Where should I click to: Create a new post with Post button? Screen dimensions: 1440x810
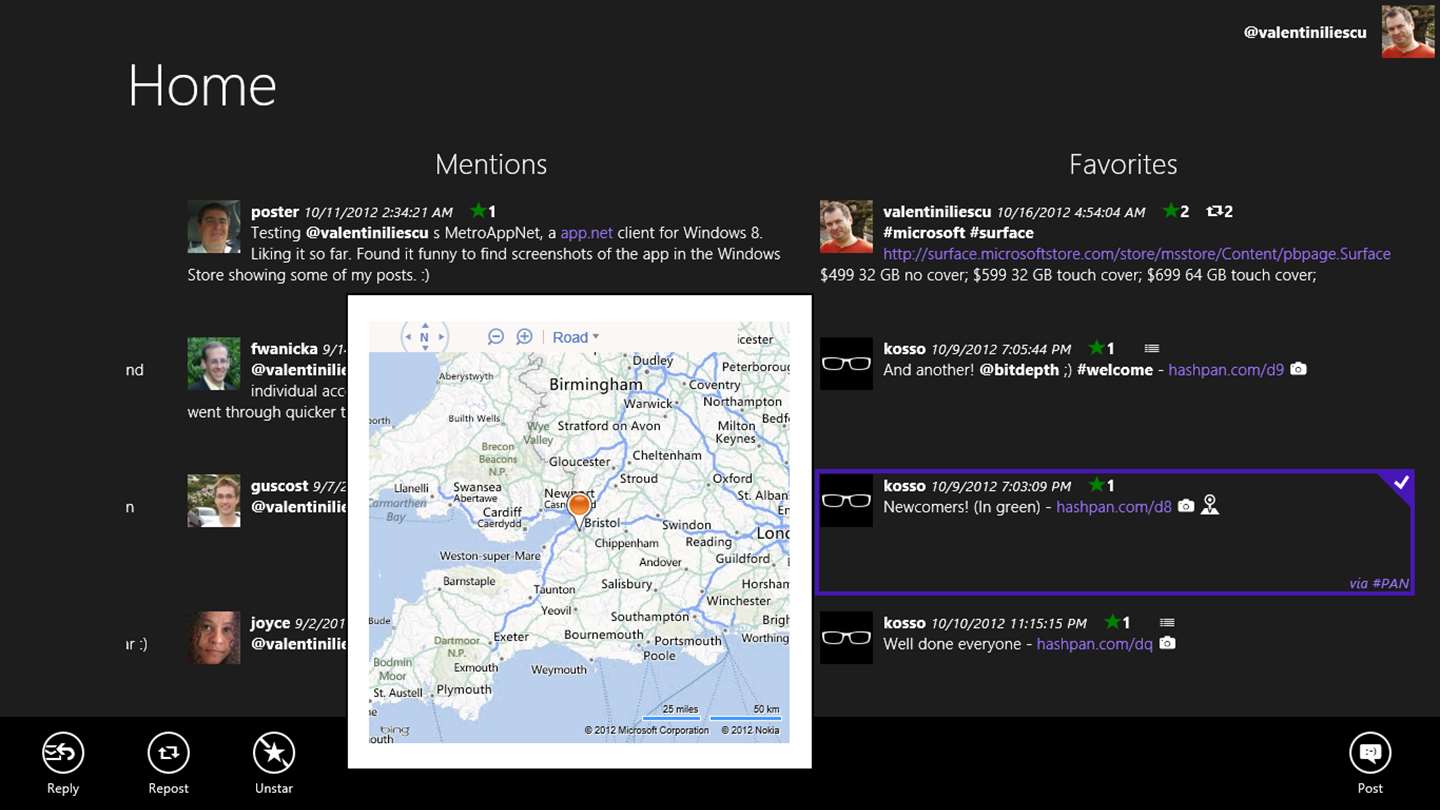click(x=1370, y=754)
